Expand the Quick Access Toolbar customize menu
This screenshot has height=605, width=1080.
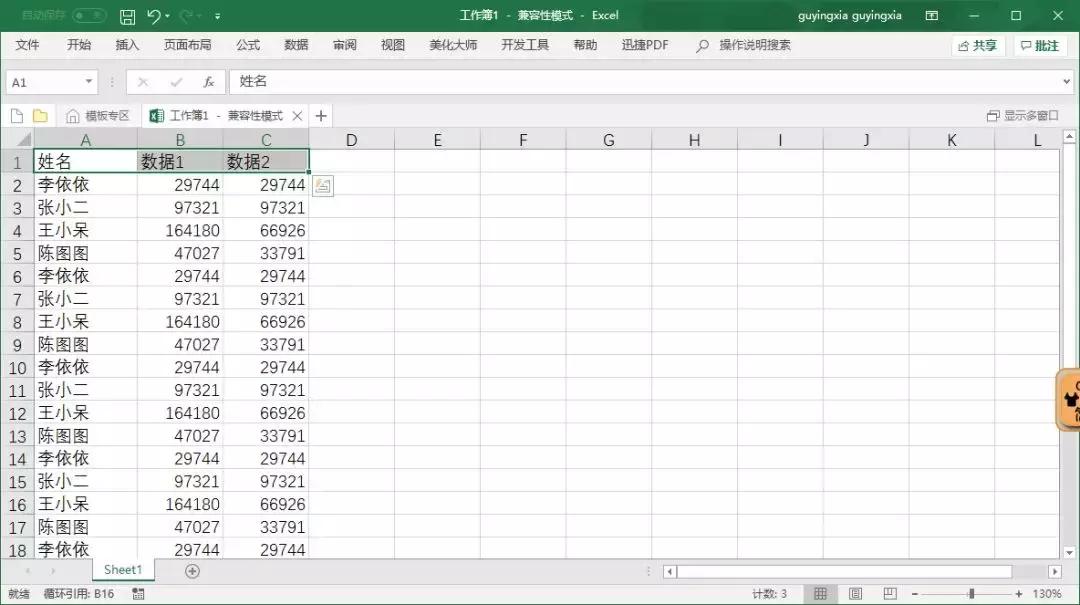[x=215, y=15]
